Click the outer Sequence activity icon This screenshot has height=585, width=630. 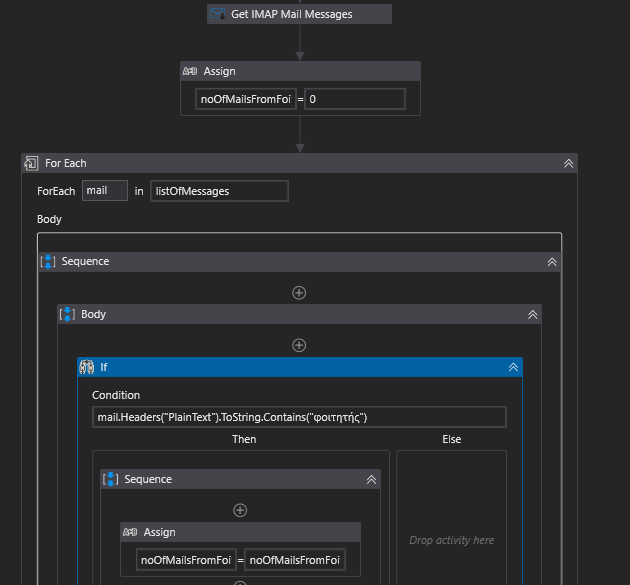coord(48,261)
